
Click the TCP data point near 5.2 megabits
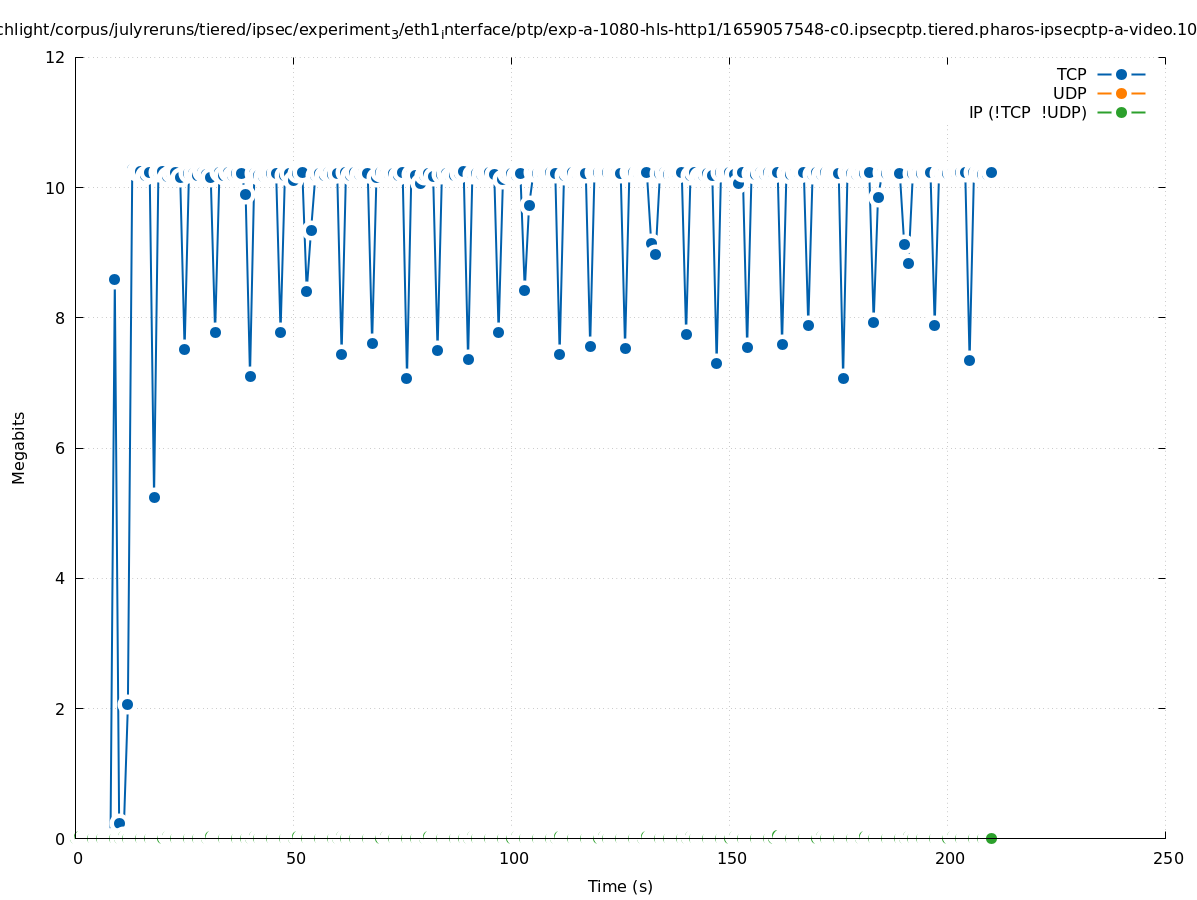[x=154, y=497]
